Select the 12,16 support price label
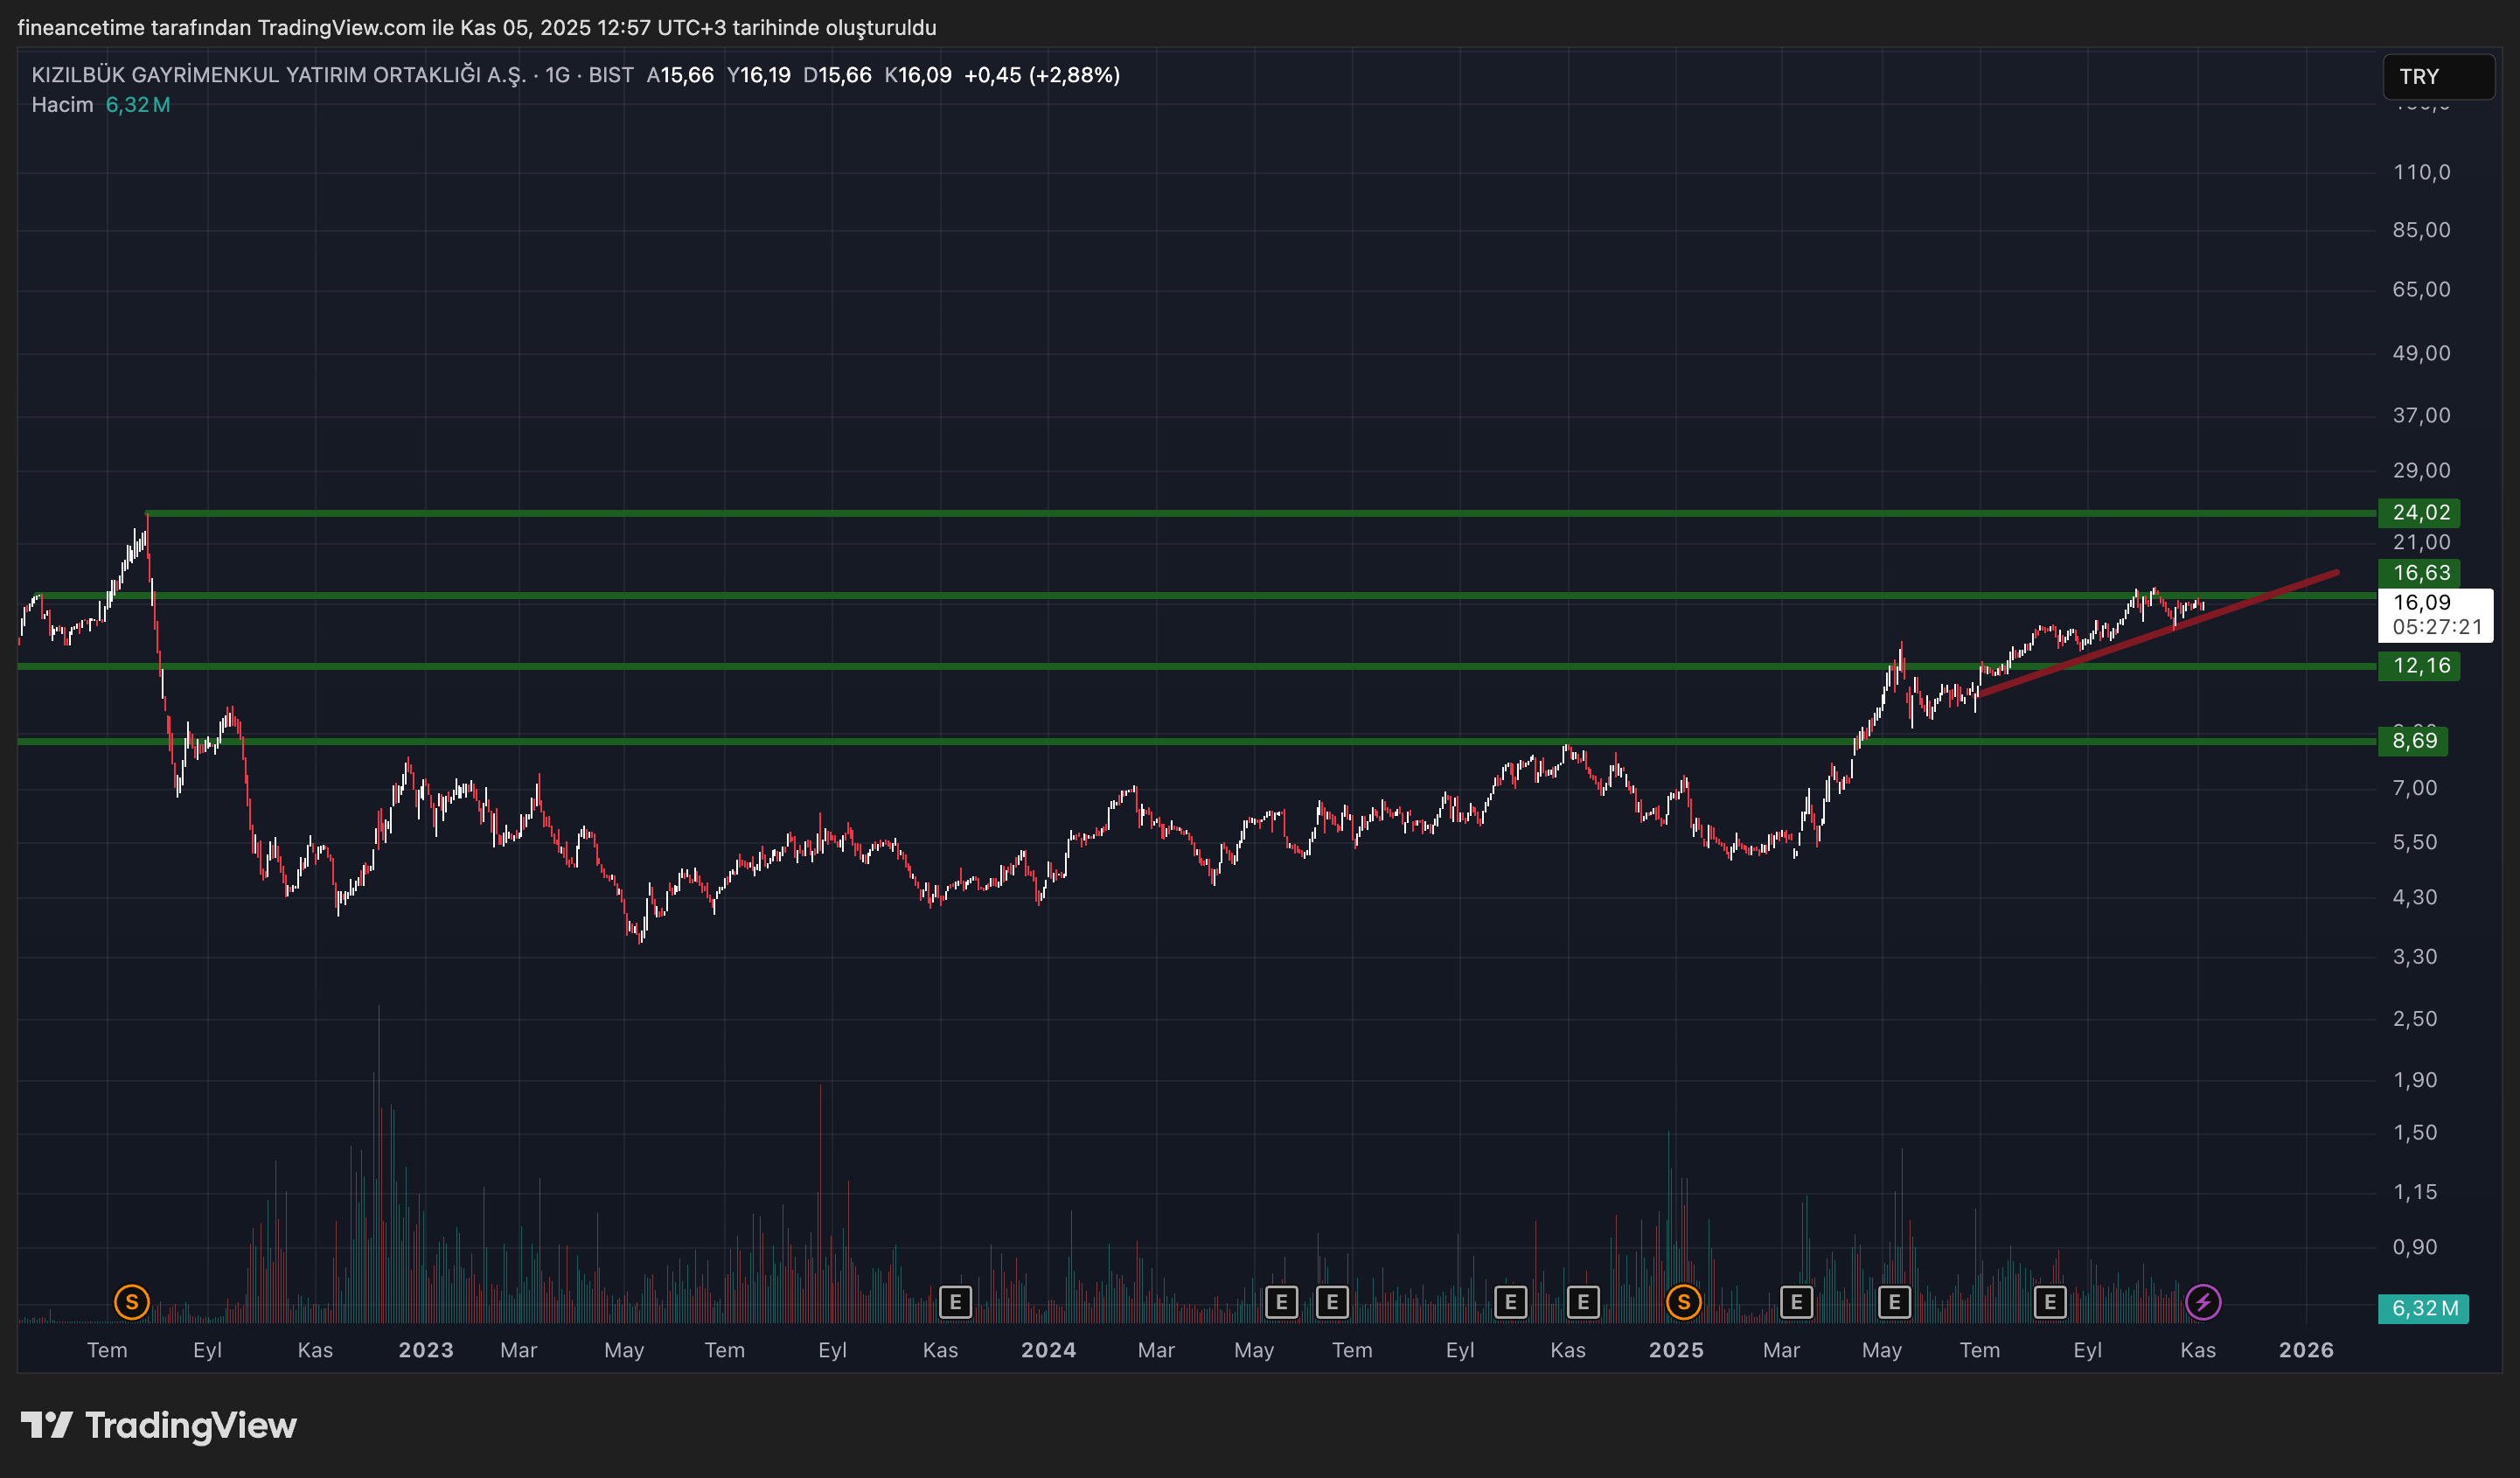The image size is (2520, 1478). pyautogui.click(x=2420, y=666)
